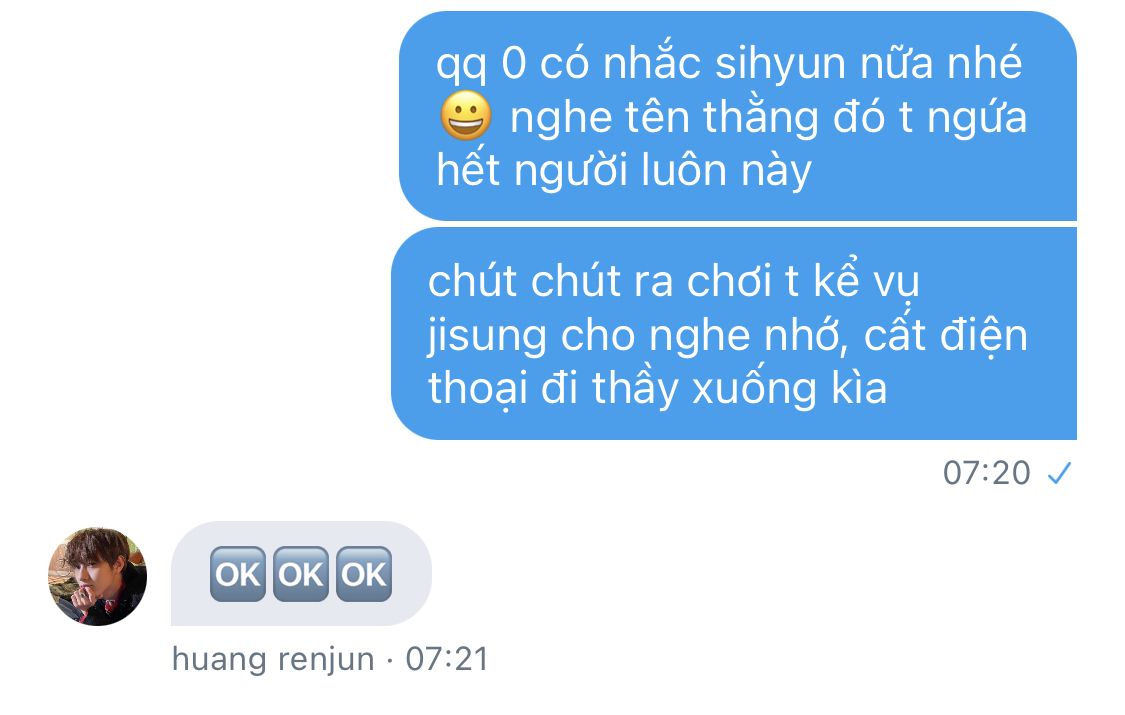Click the words "cất điện" in message
Image resolution: width=1125 pixels, height=715 pixels.
(946, 335)
